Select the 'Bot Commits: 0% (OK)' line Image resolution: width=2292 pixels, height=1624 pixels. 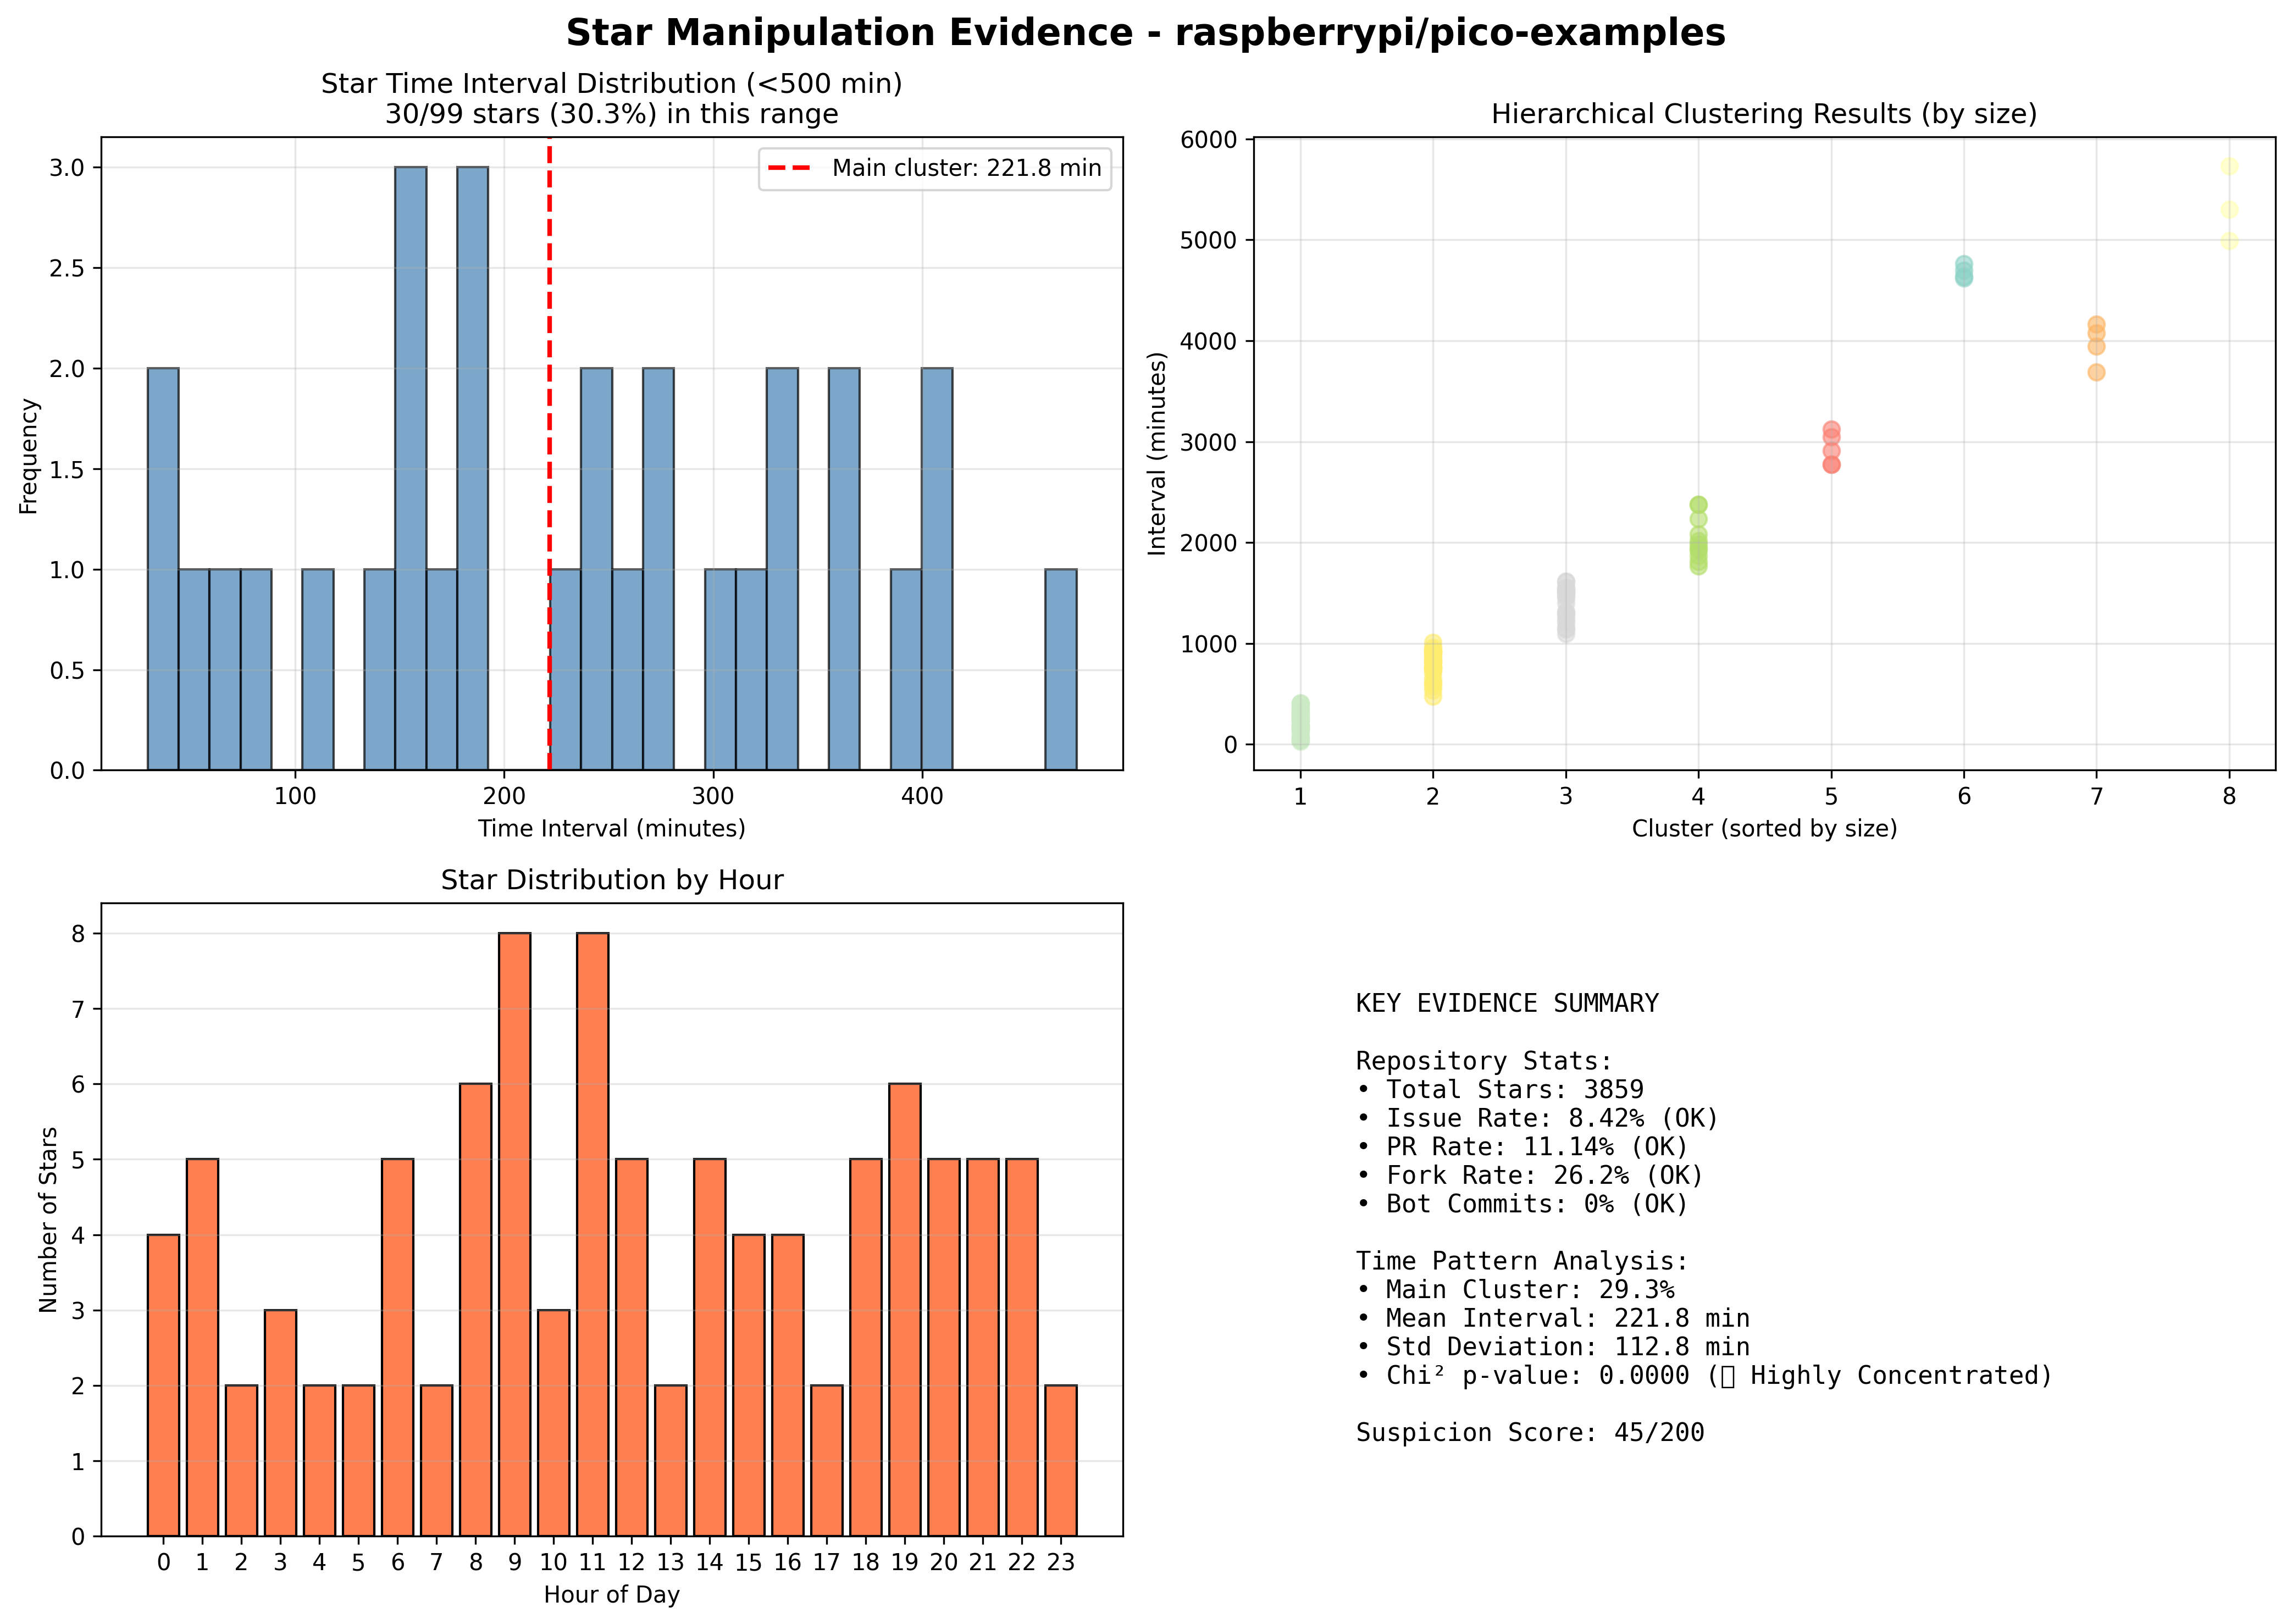1522,1204
